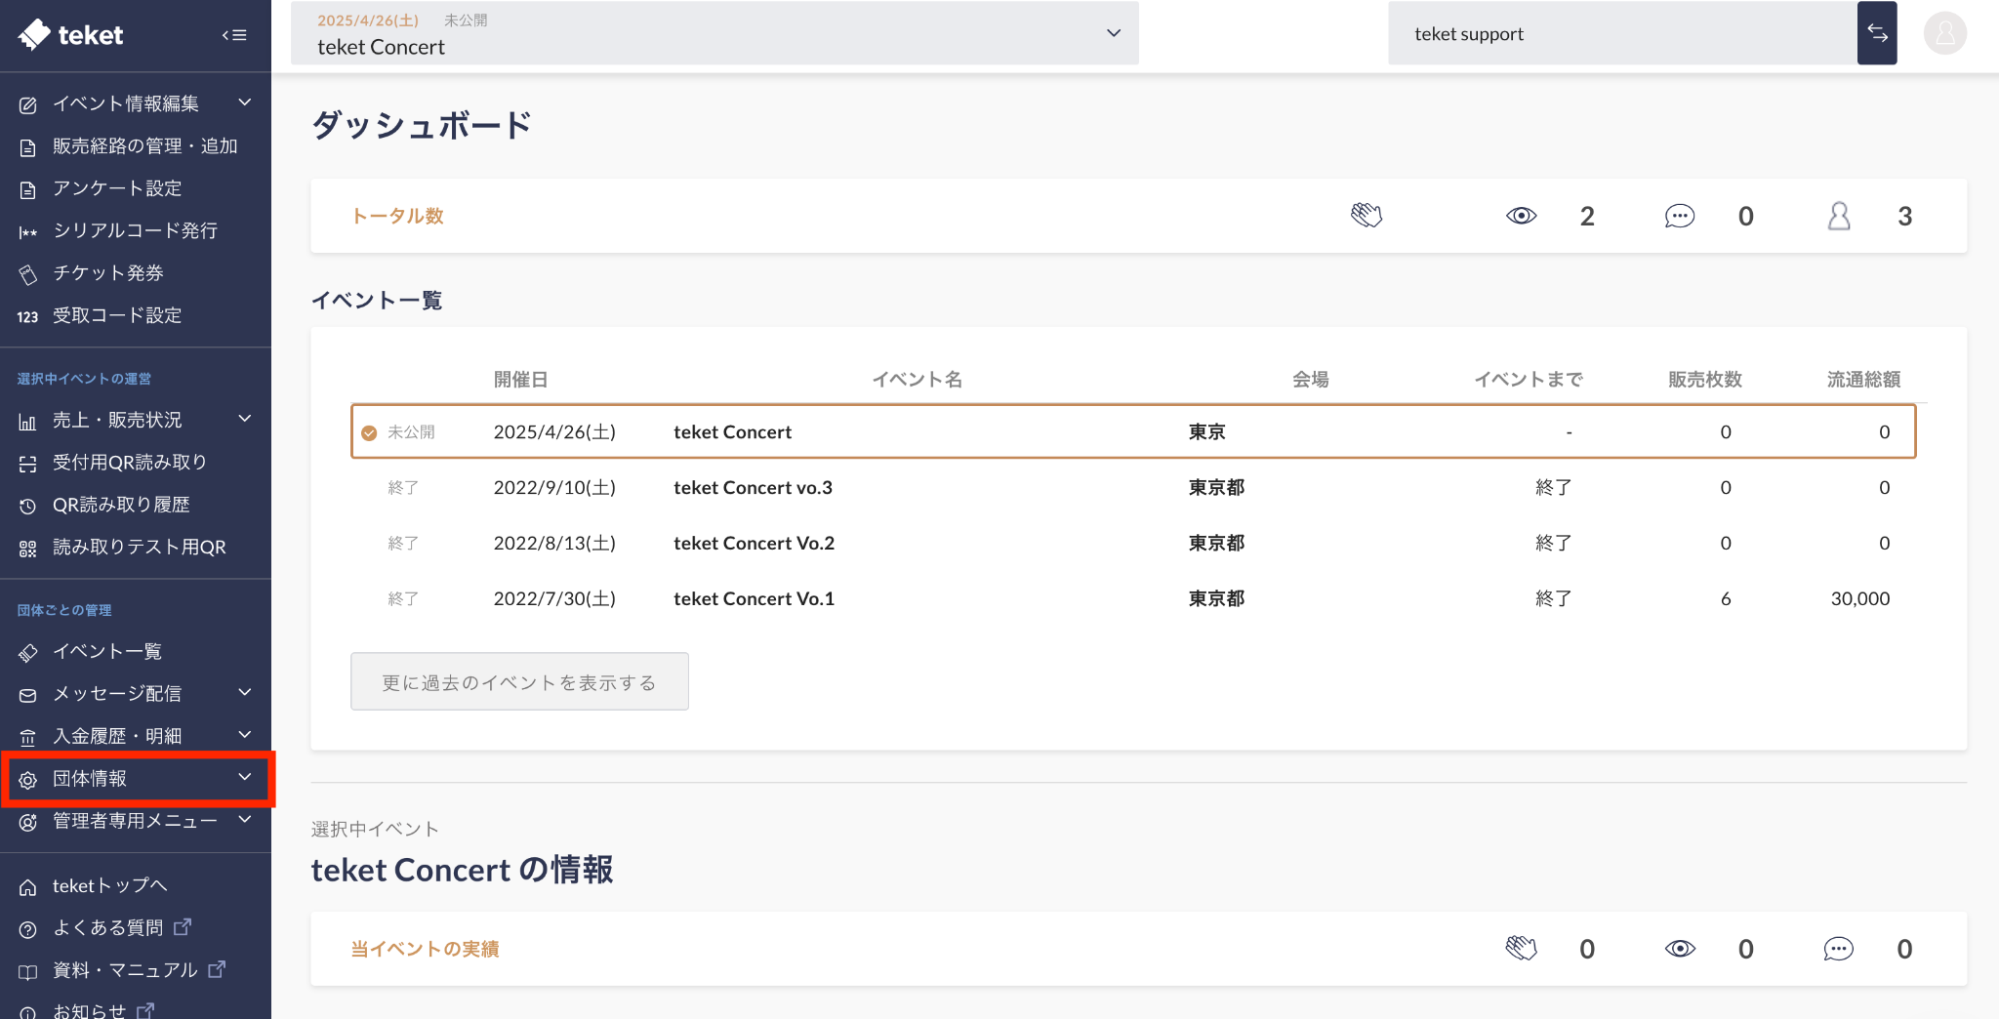1999x1020 pixels.
Task: Click the person icon in トータル数 row
Action: [1838, 216]
